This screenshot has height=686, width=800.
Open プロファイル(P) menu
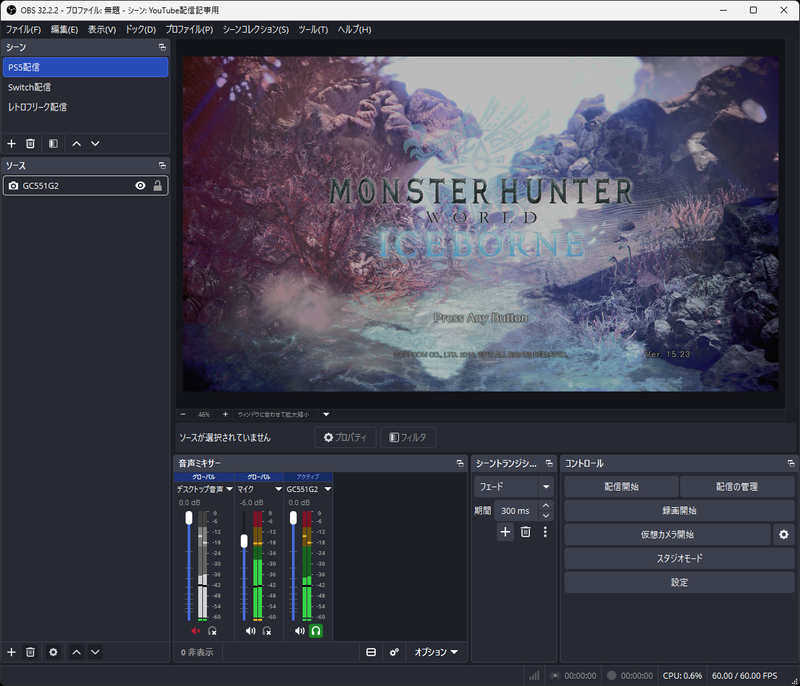(189, 30)
